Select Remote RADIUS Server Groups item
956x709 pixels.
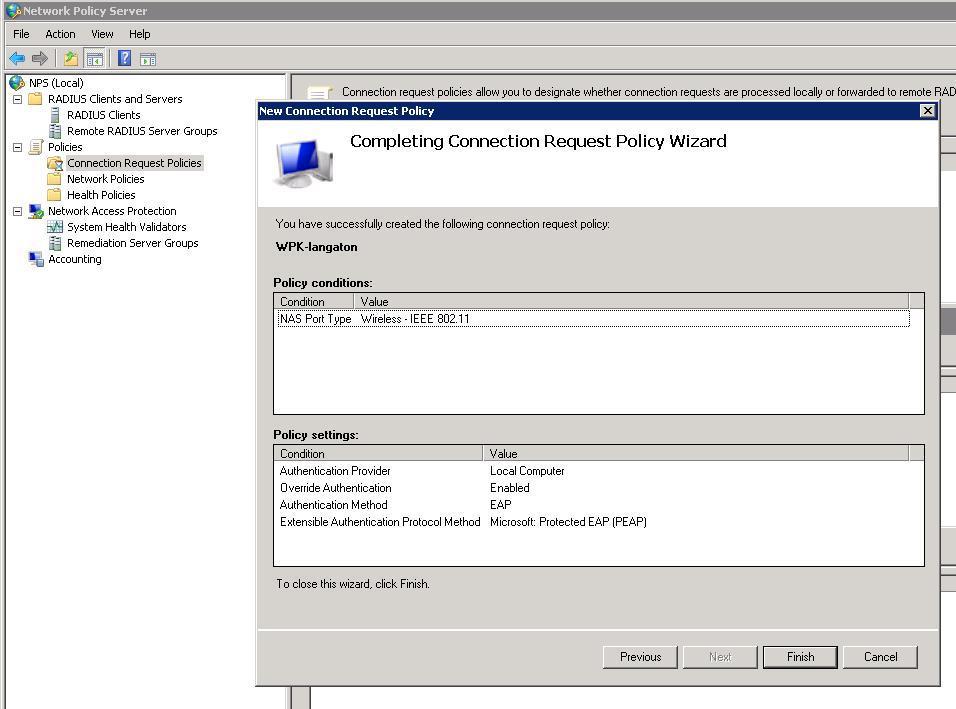pos(142,130)
